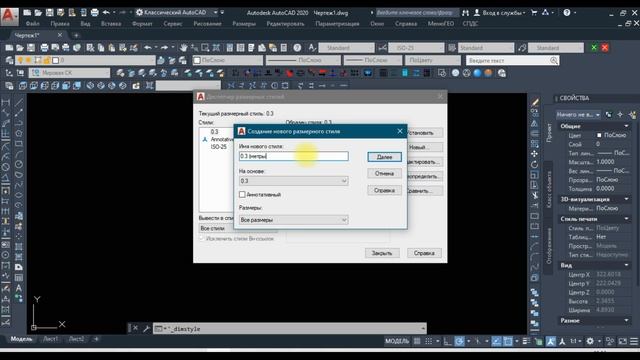The height and width of the screenshot is (360, 640).
Task: Click the Workspace switching gear icon
Action: (x=590, y=341)
